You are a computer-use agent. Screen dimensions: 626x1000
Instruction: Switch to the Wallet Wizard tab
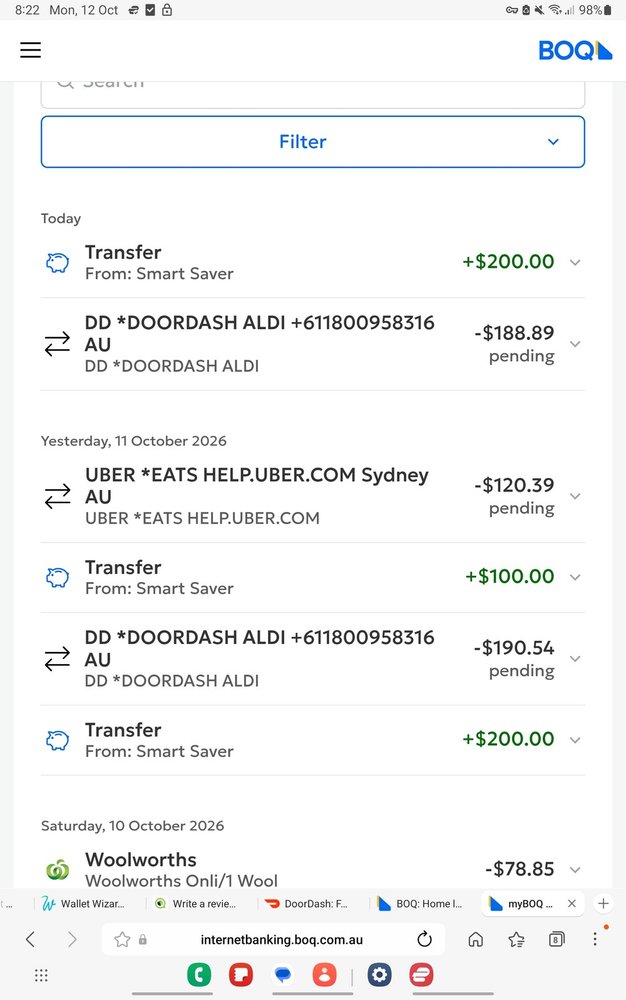pos(84,904)
